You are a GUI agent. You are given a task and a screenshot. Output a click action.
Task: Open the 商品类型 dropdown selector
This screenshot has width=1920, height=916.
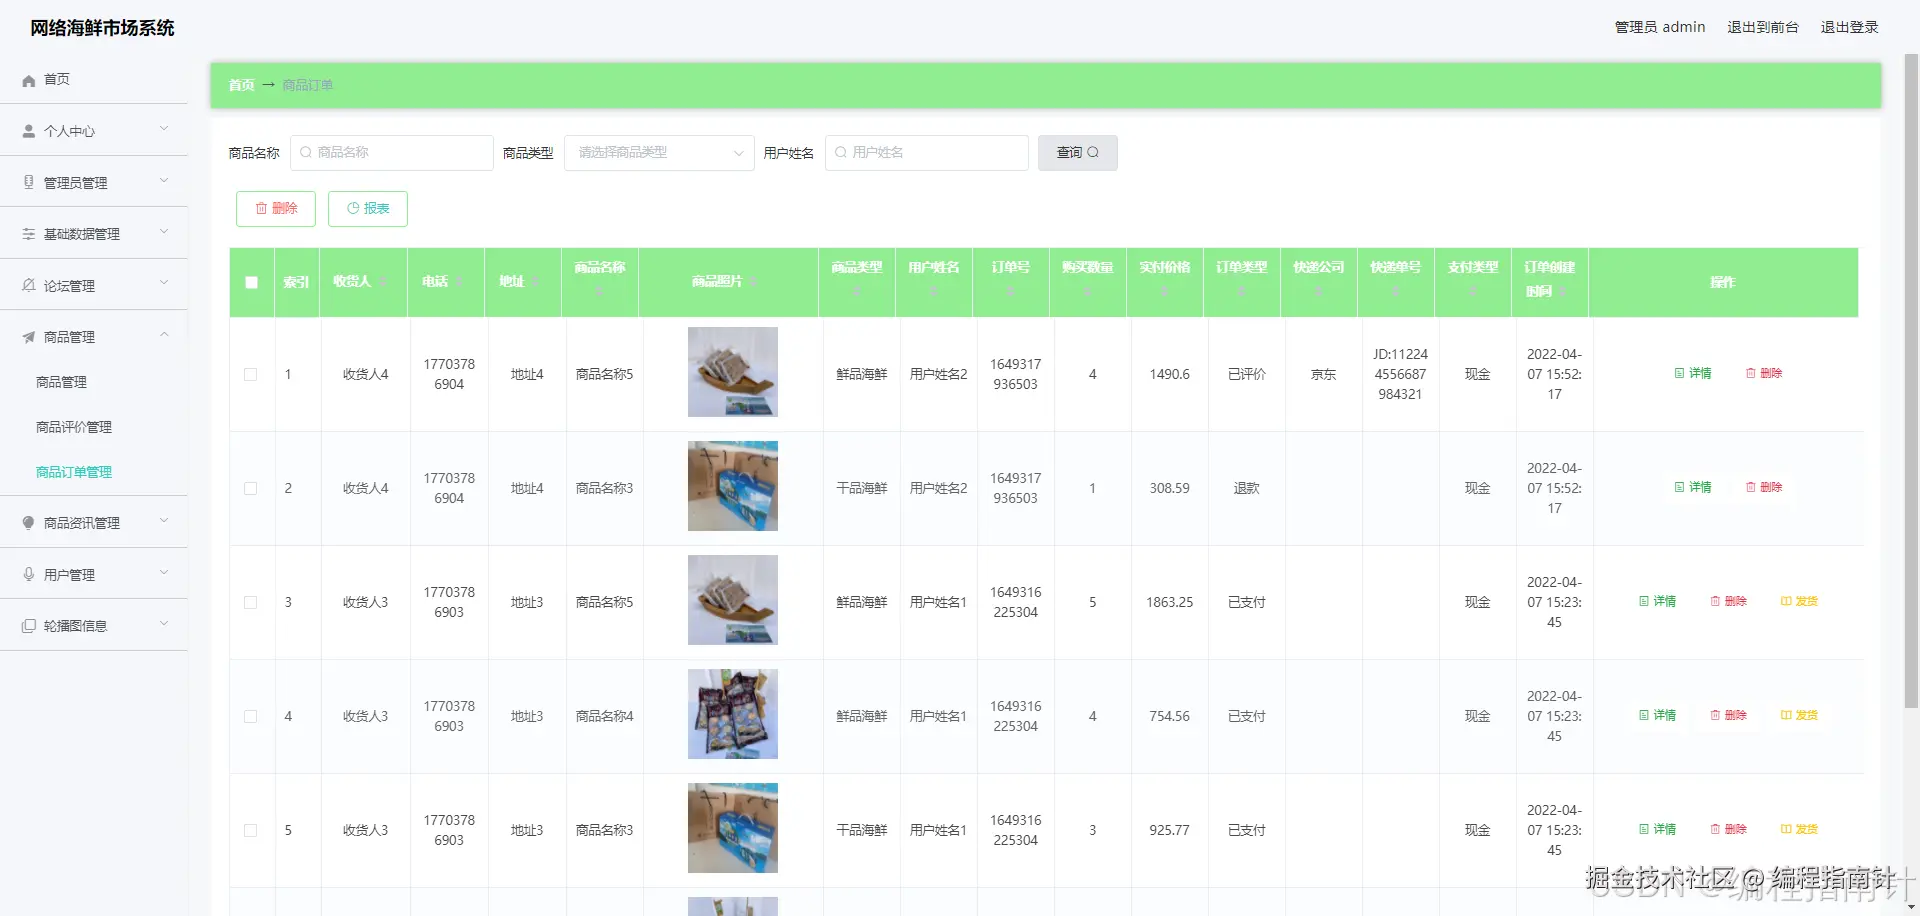point(659,153)
